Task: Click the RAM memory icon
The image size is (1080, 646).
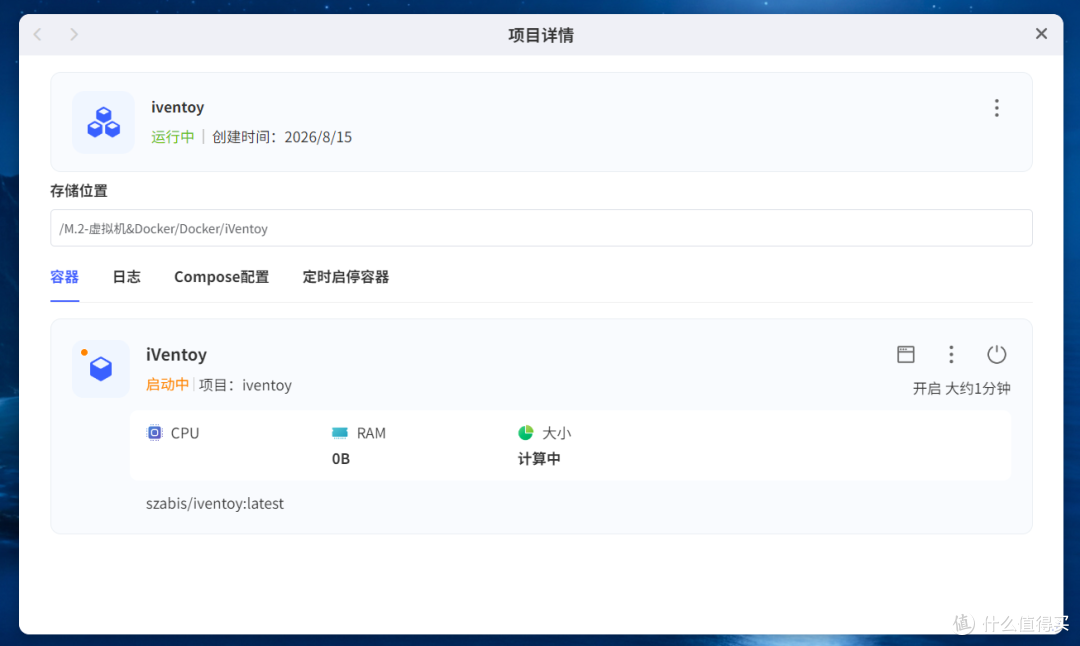Action: [x=340, y=433]
